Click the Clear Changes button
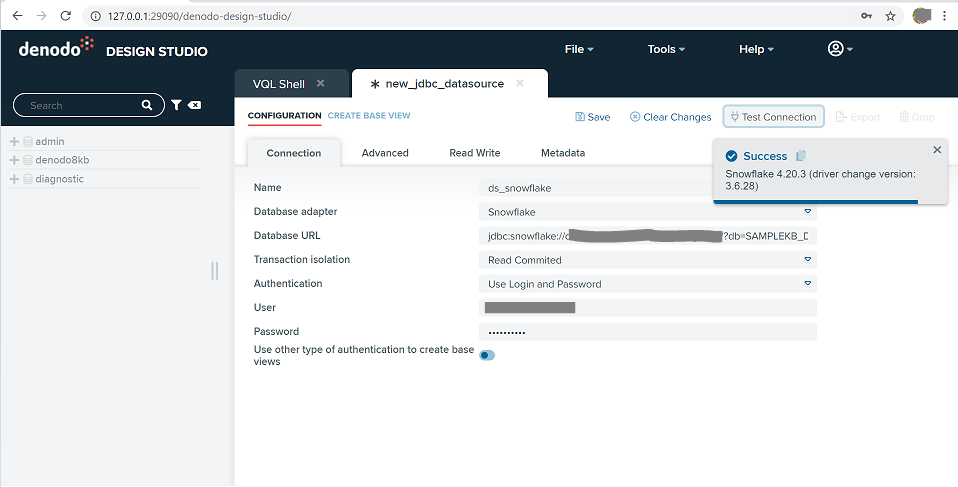This screenshot has width=958, height=487. [x=670, y=117]
